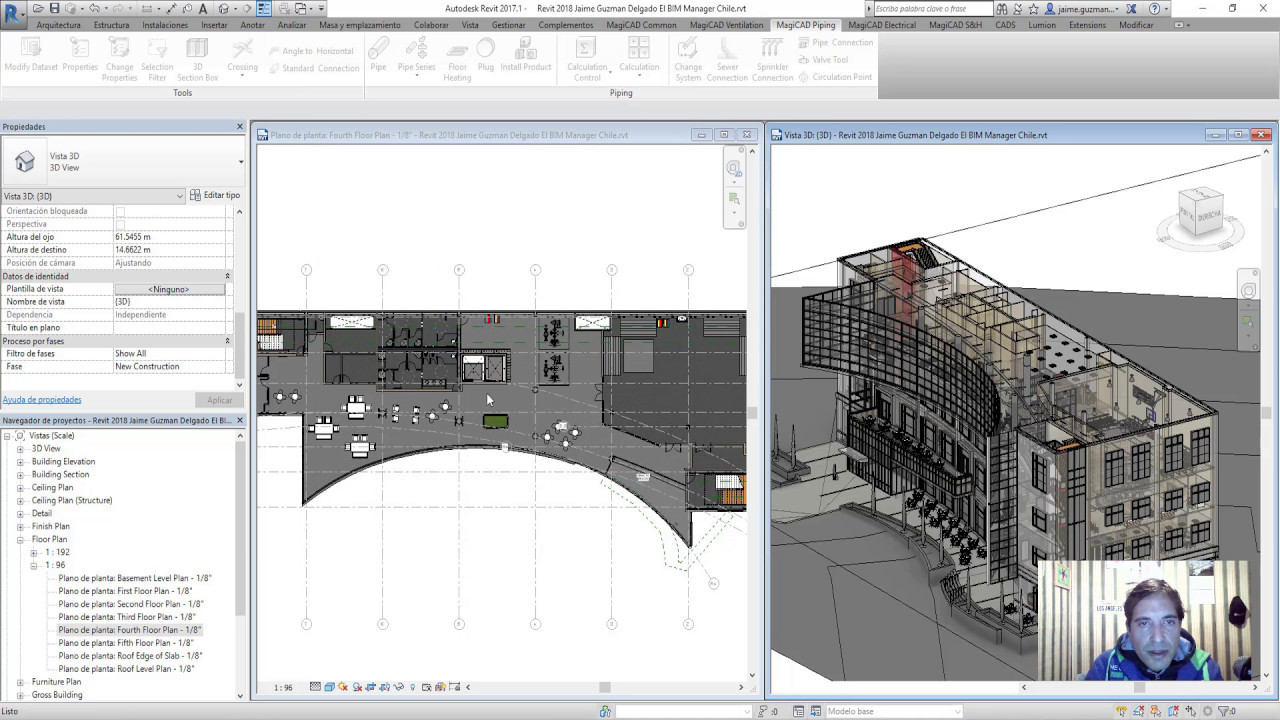Choose the Floor Heating tool
Viewport: 1280px width, 720px height.
coord(457,59)
